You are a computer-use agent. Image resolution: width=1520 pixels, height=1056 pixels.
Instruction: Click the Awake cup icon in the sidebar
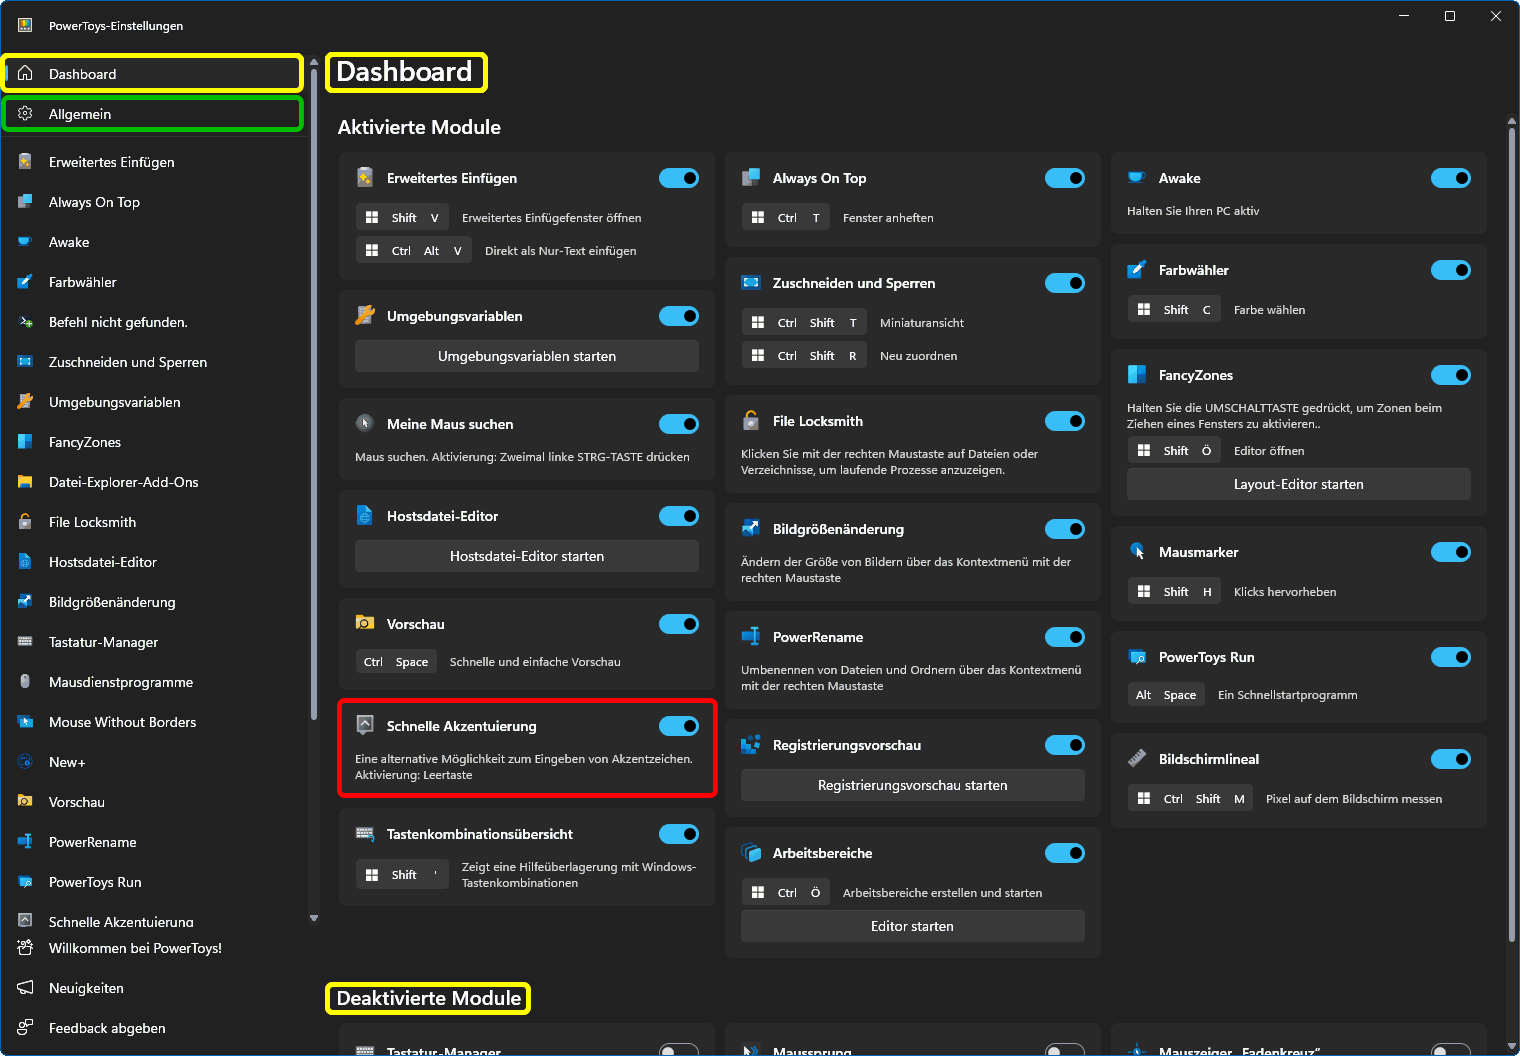click(25, 242)
